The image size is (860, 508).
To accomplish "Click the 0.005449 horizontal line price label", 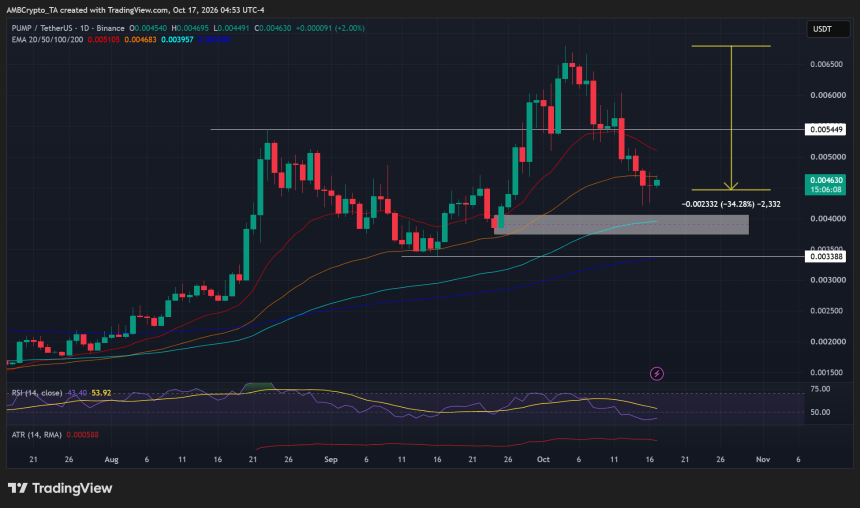I will click(825, 129).
